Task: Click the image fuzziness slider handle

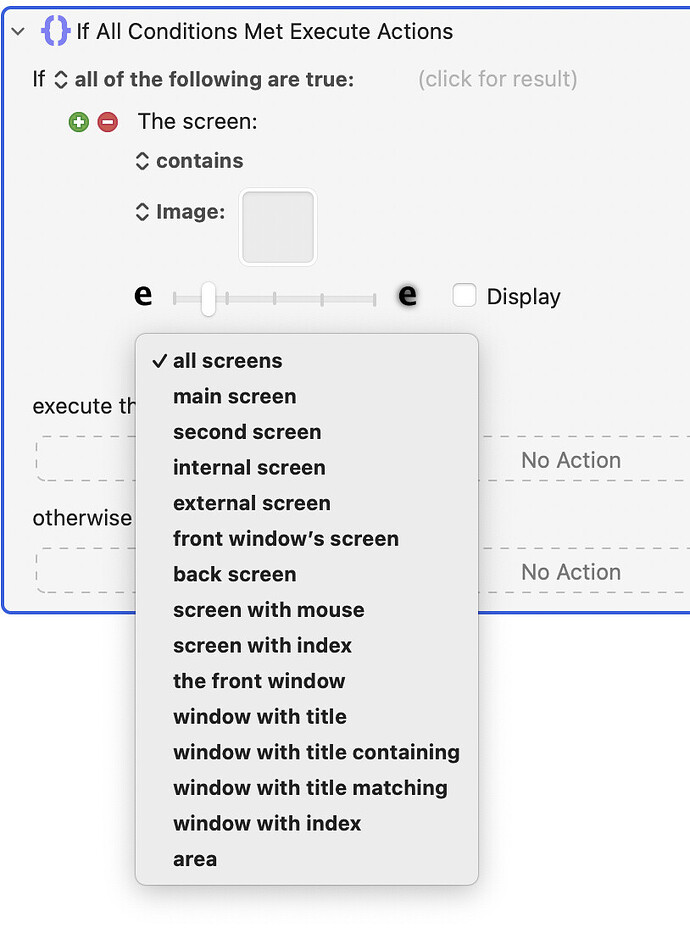Action: [208, 297]
